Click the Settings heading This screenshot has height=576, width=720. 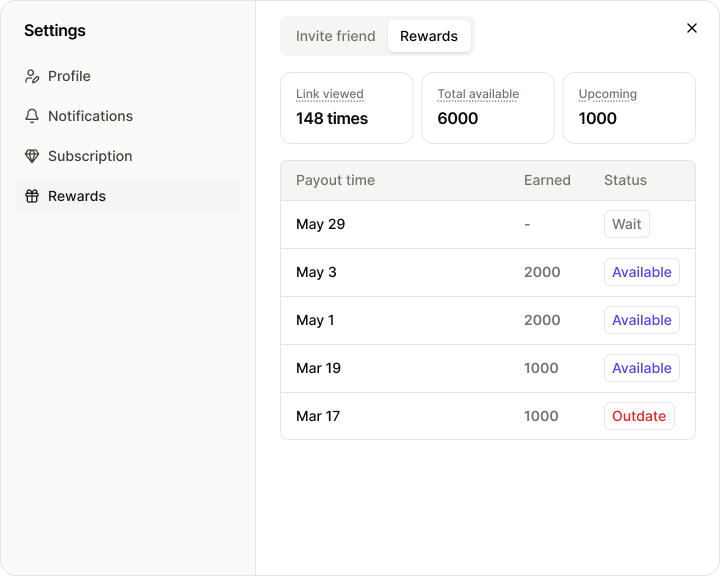click(x=55, y=30)
